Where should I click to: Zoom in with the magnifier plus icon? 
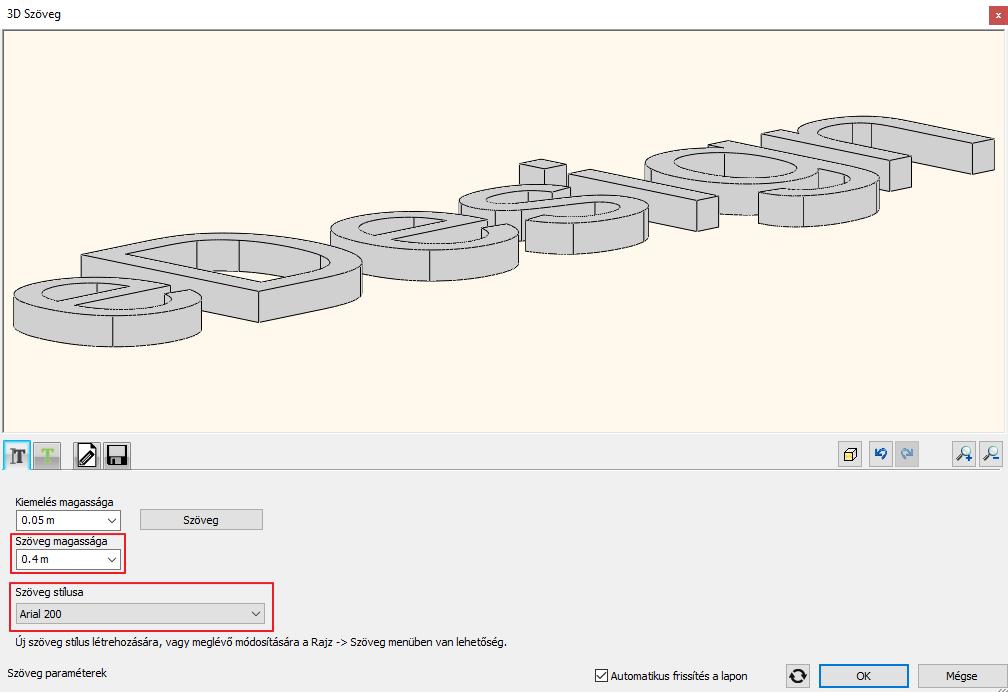pyautogui.click(x=964, y=454)
